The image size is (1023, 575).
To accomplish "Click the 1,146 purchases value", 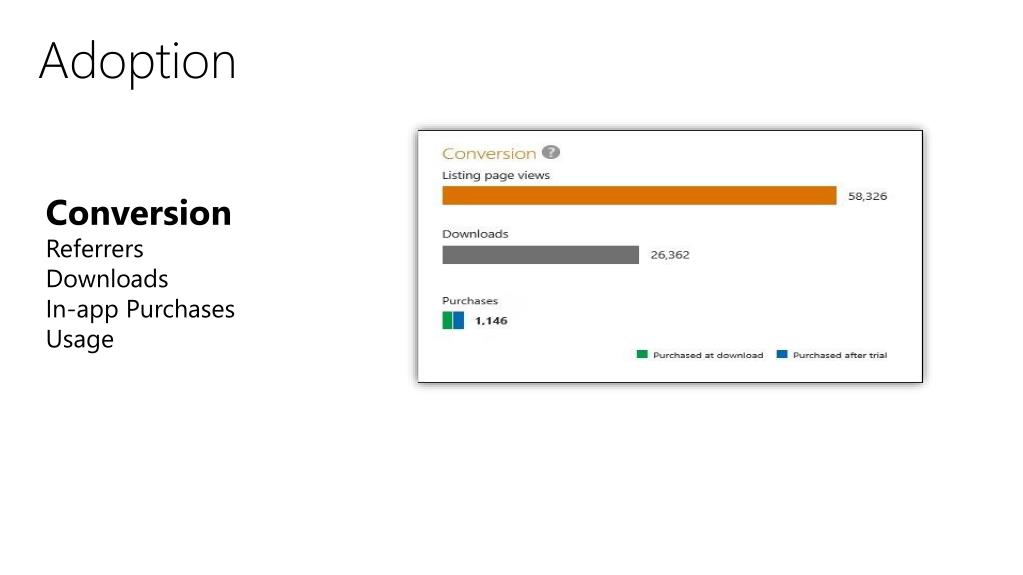I will coord(491,320).
